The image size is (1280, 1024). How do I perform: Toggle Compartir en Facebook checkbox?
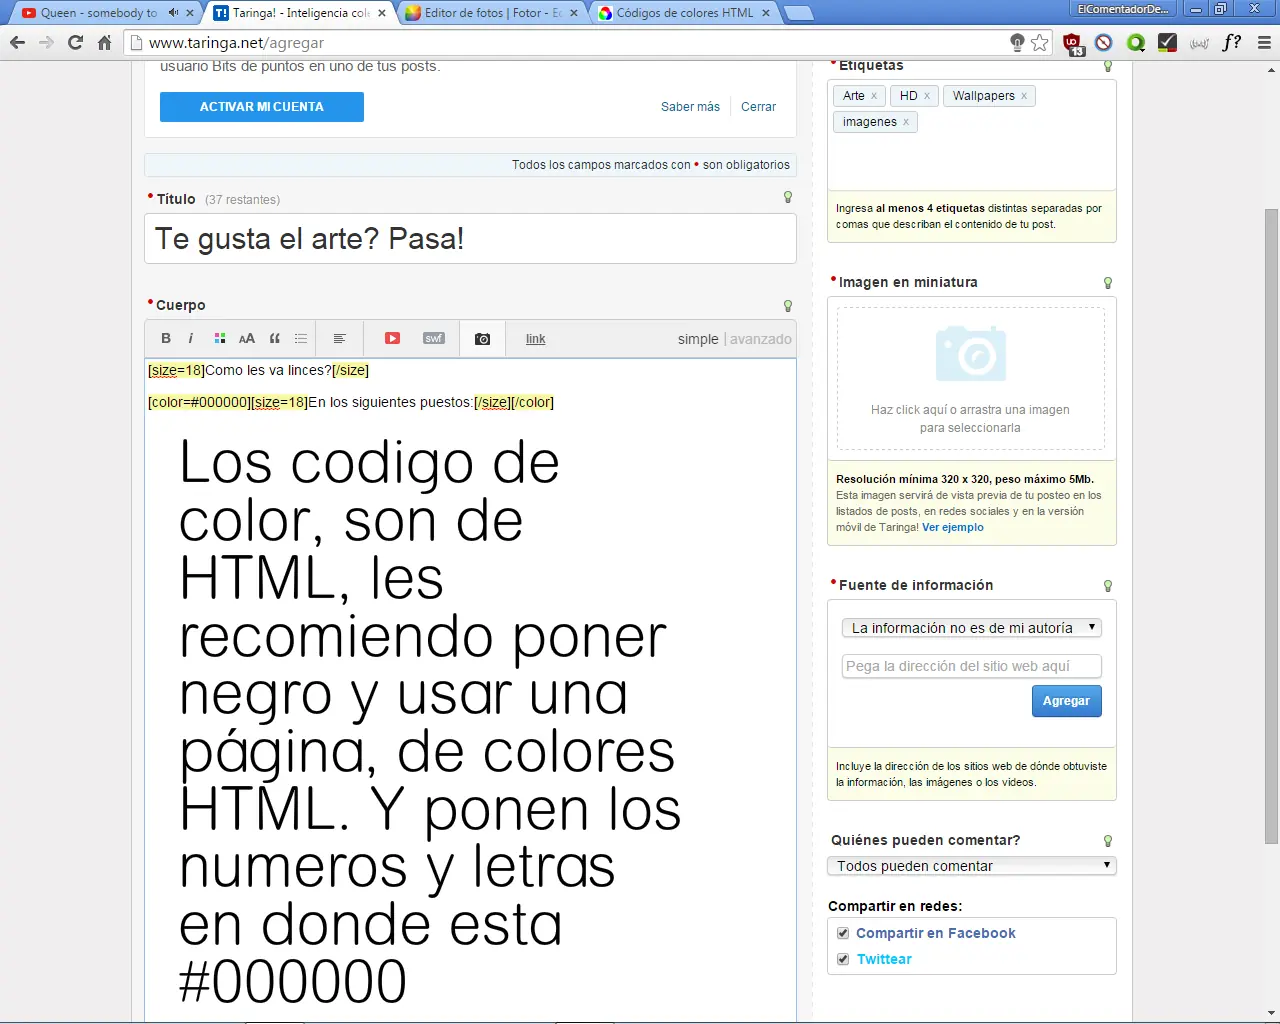click(843, 933)
